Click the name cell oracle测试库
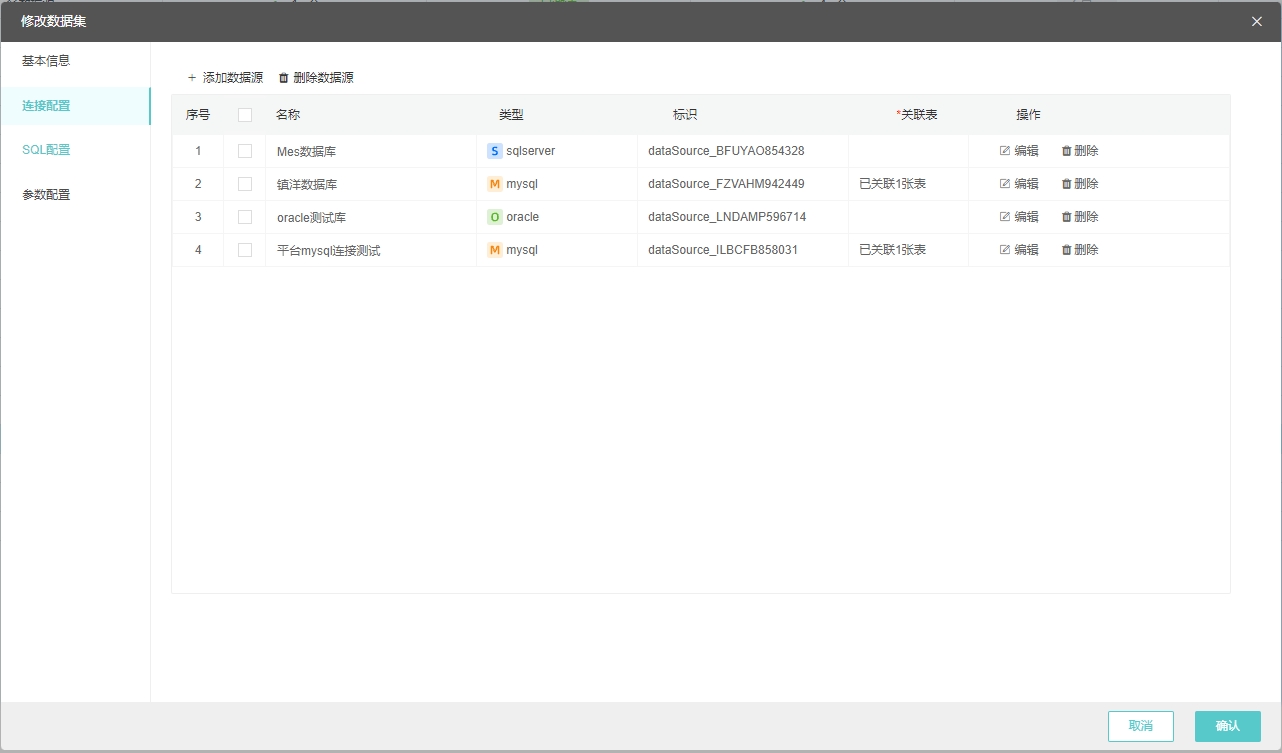Image resolution: width=1282 pixels, height=753 pixels. coord(312,218)
